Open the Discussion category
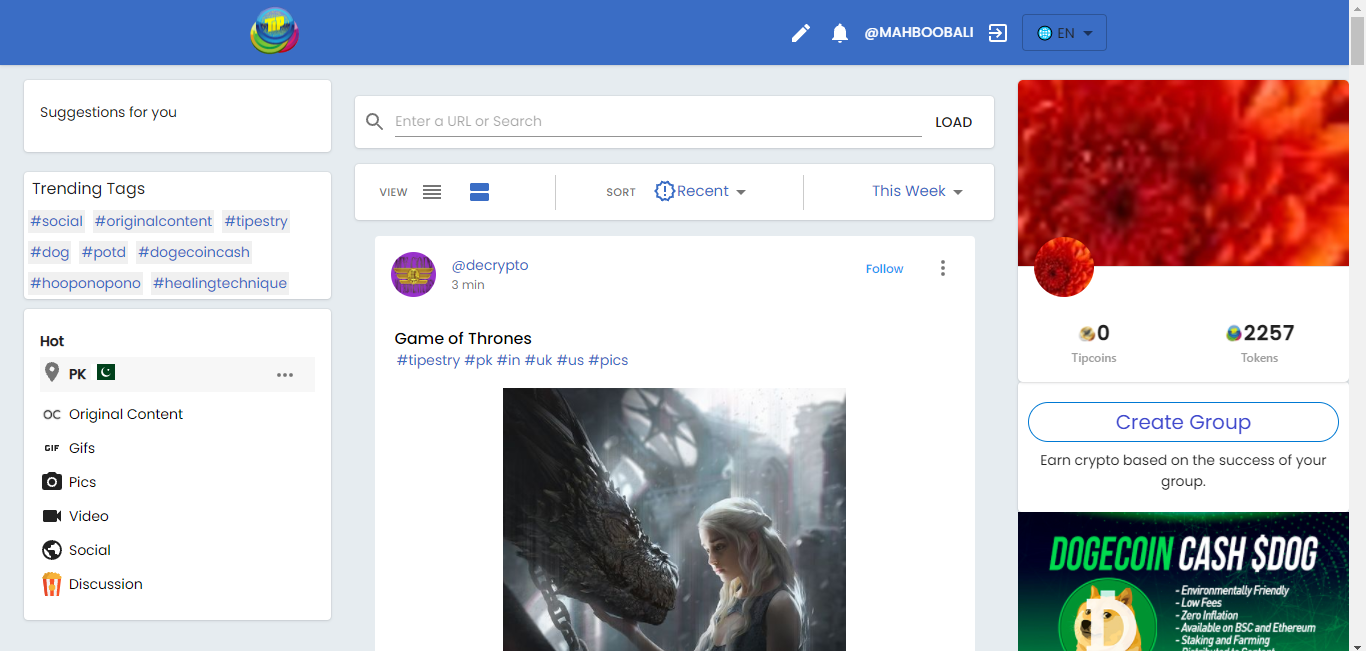 coord(106,584)
